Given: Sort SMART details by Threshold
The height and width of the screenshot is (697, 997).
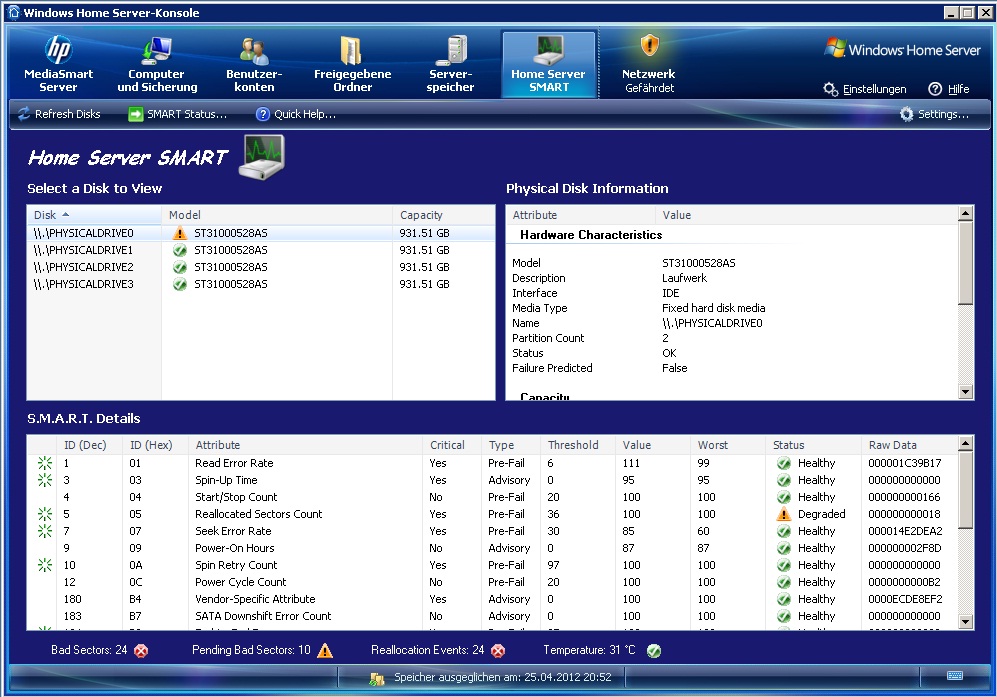Looking at the screenshot, I should [x=578, y=445].
